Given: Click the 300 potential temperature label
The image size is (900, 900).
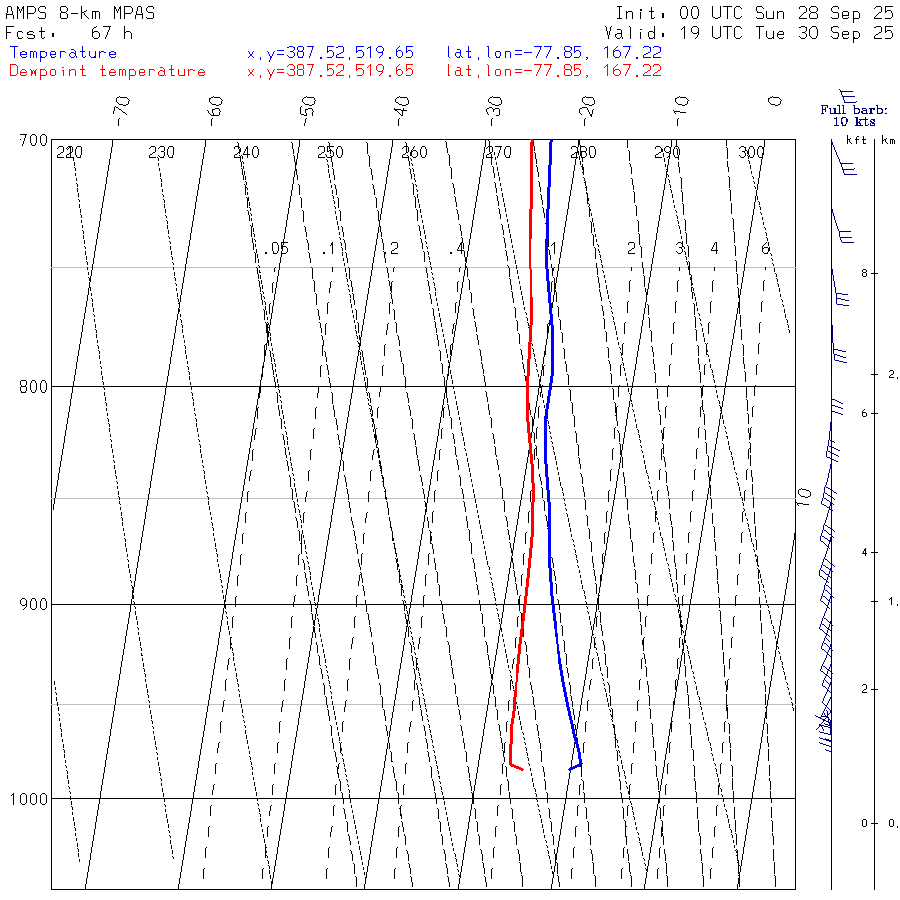Looking at the screenshot, I should point(751,153).
